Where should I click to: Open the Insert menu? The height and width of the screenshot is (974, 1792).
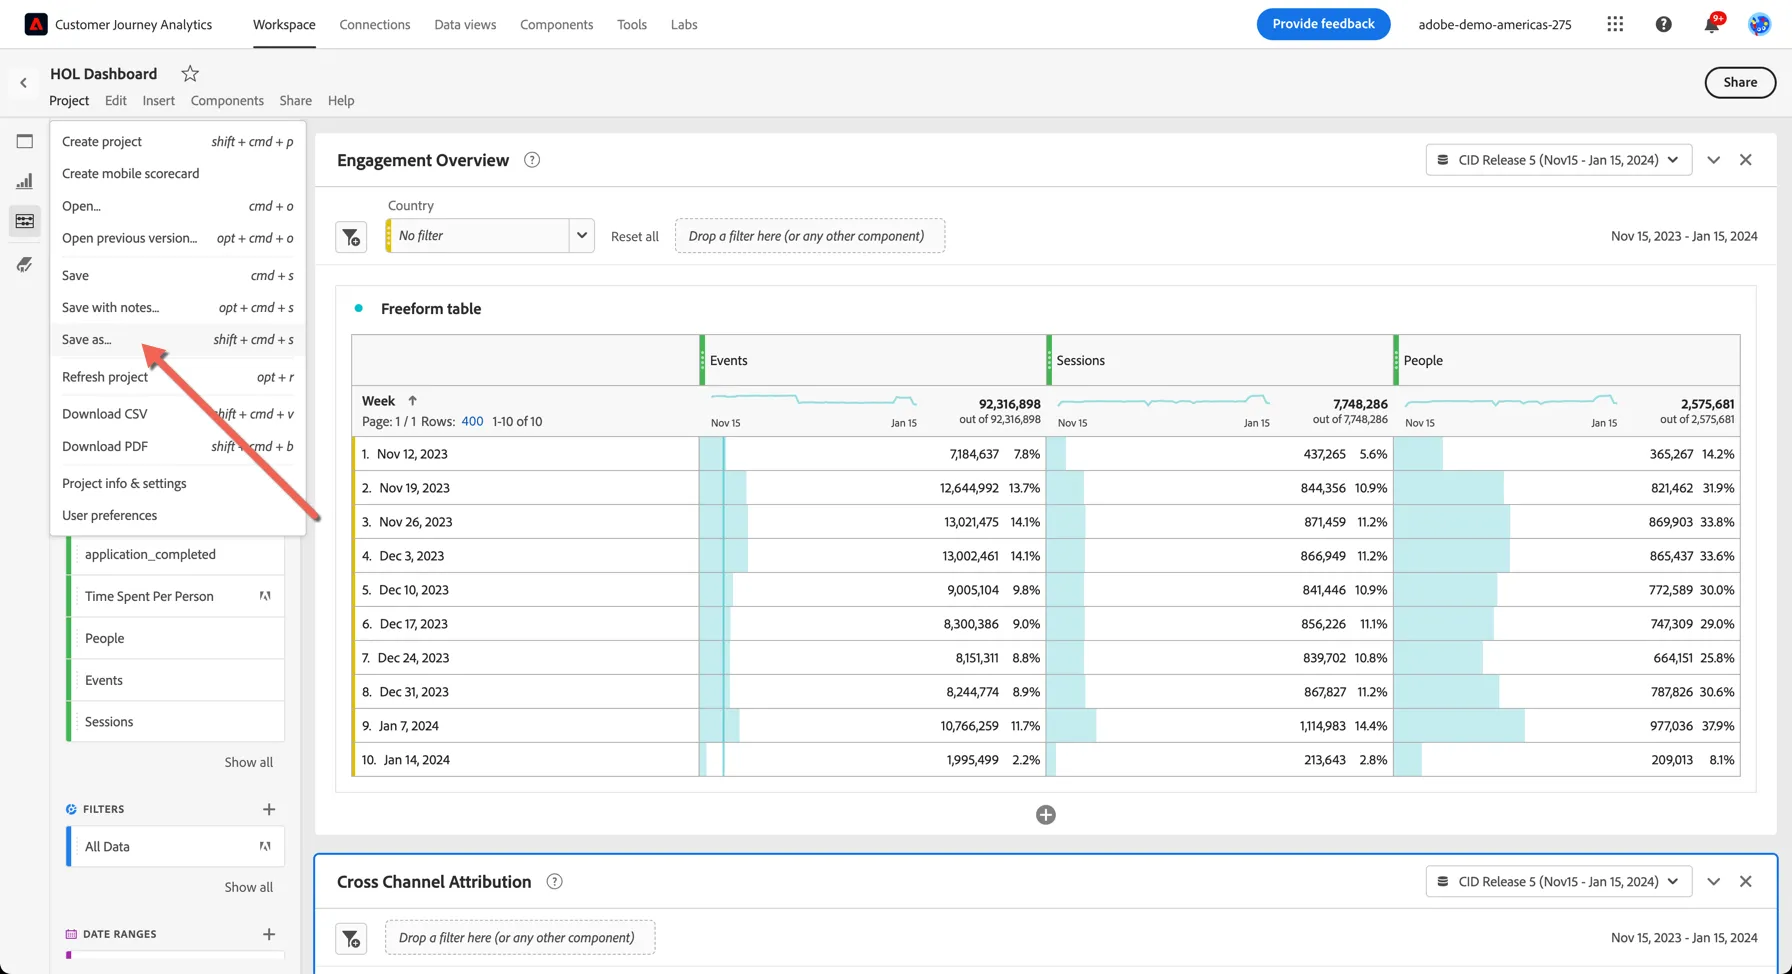click(x=158, y=101)
